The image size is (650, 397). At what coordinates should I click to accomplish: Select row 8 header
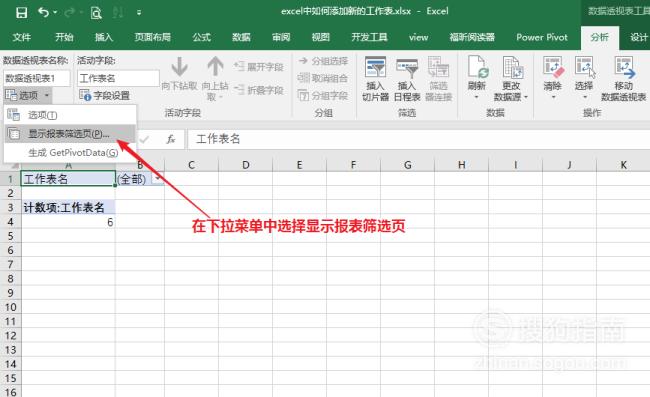10,278
